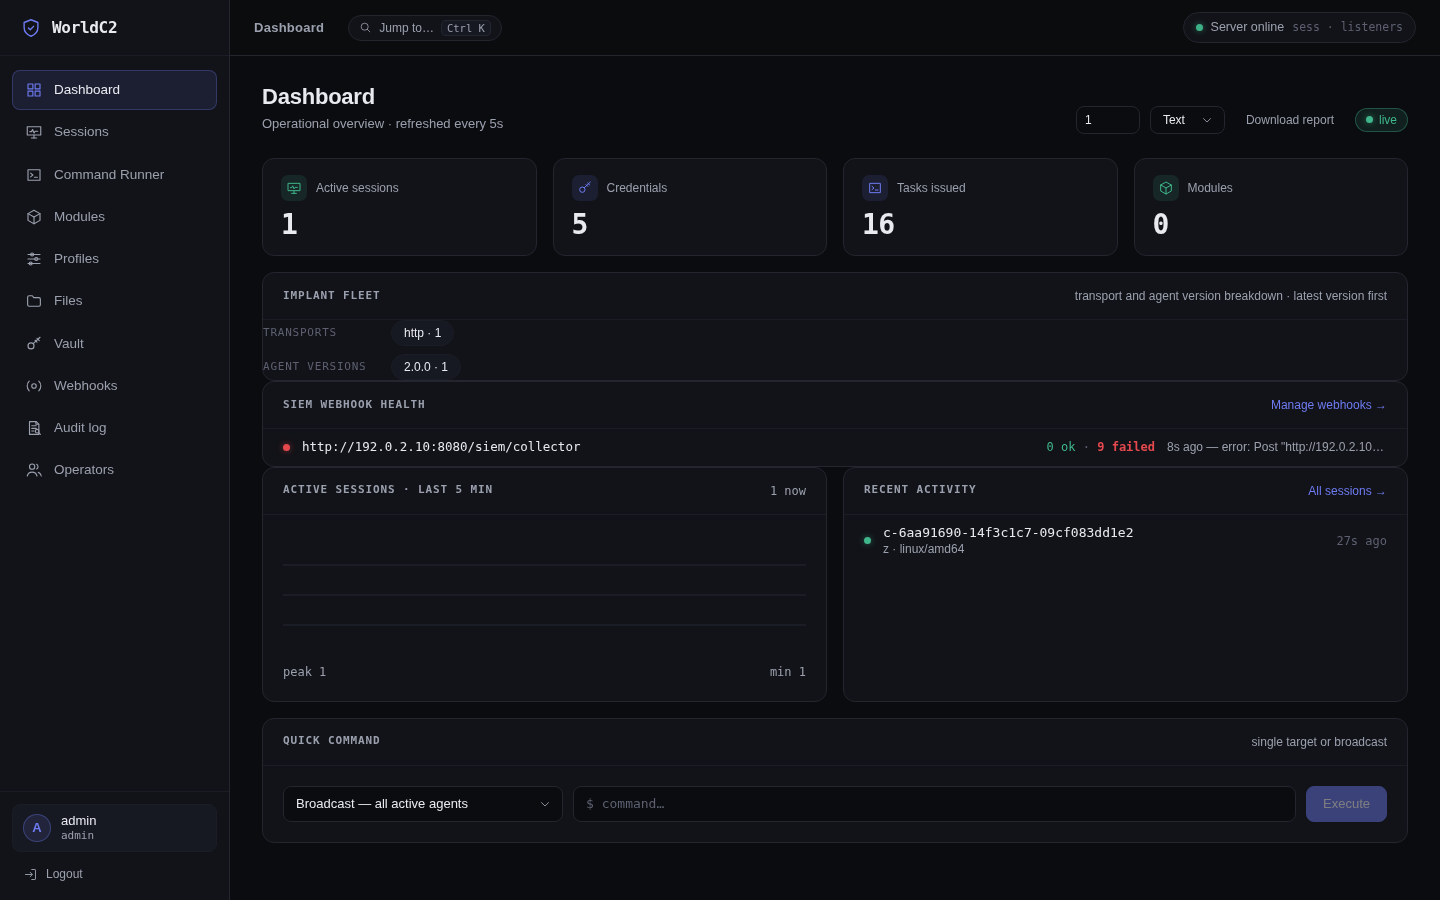Click the admin avatar circle
Image resolution: width=1440 pixels, height=900 pixels.
[37, 828]
